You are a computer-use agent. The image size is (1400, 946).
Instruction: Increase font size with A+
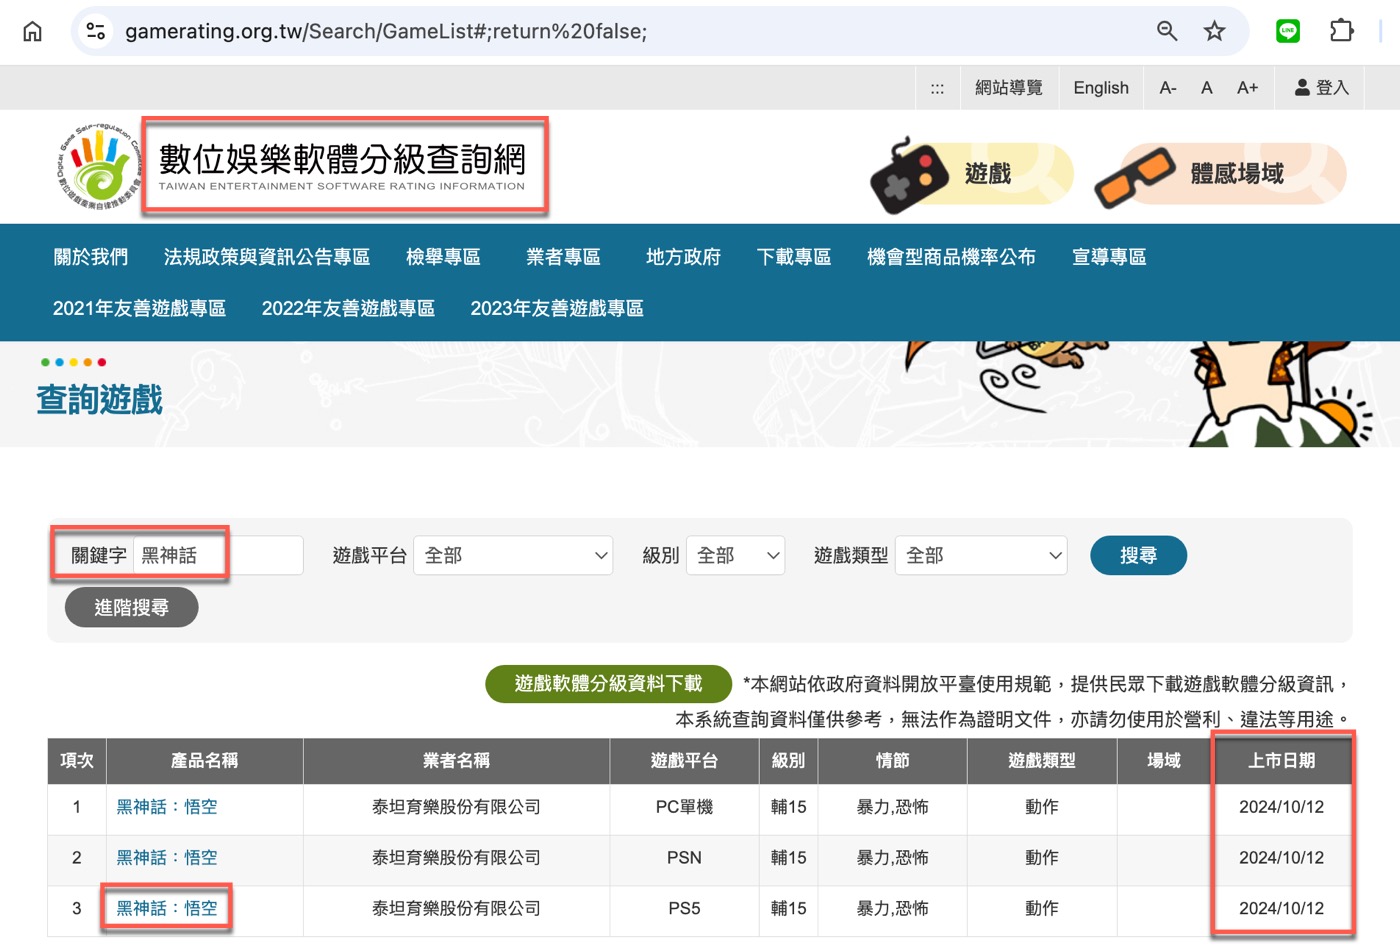(1248, 88)
